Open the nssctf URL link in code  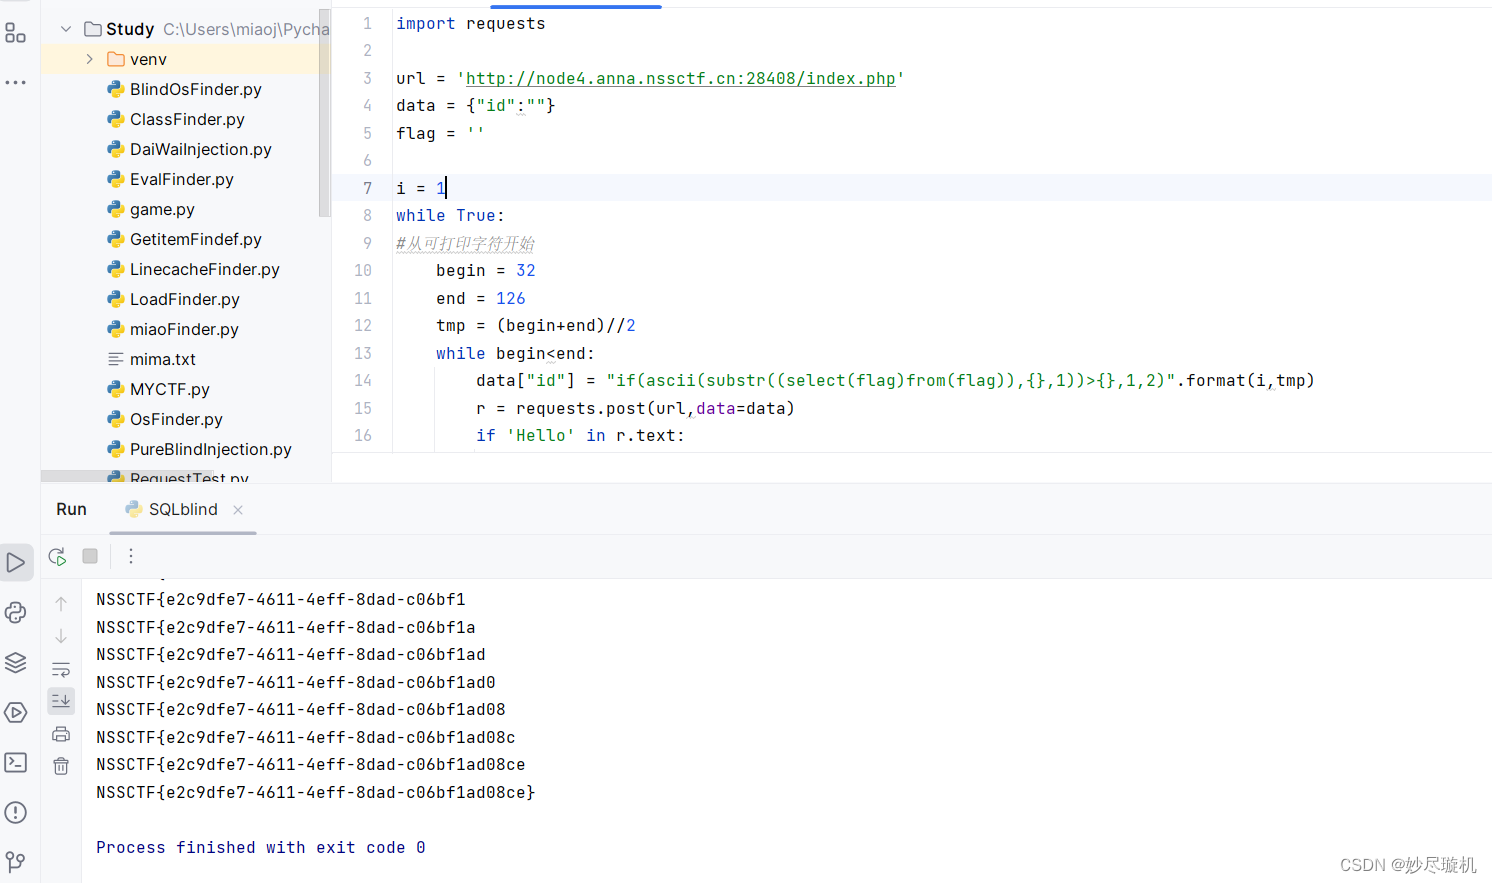point(680,78)
